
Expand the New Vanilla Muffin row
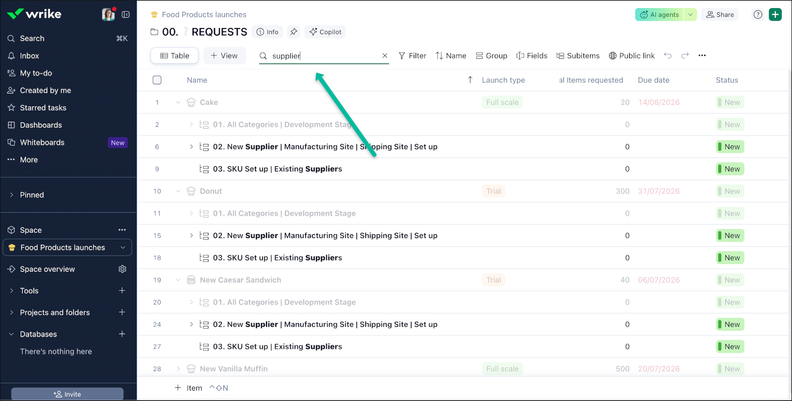(178, 369)
